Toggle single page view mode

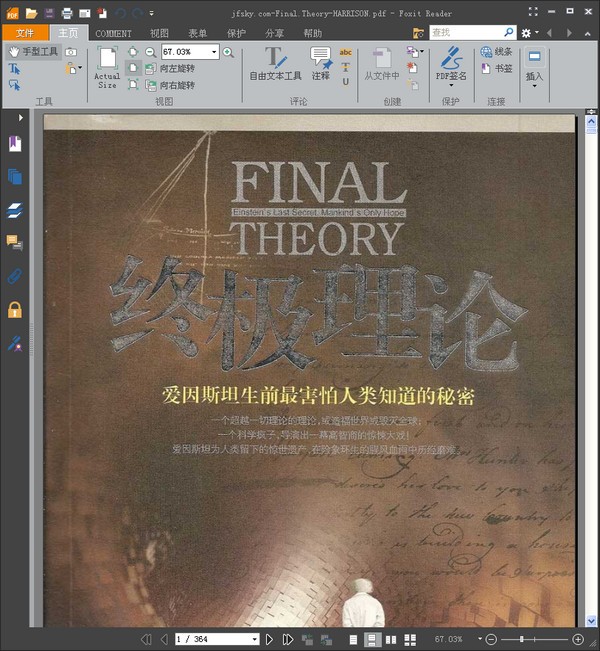353,639
